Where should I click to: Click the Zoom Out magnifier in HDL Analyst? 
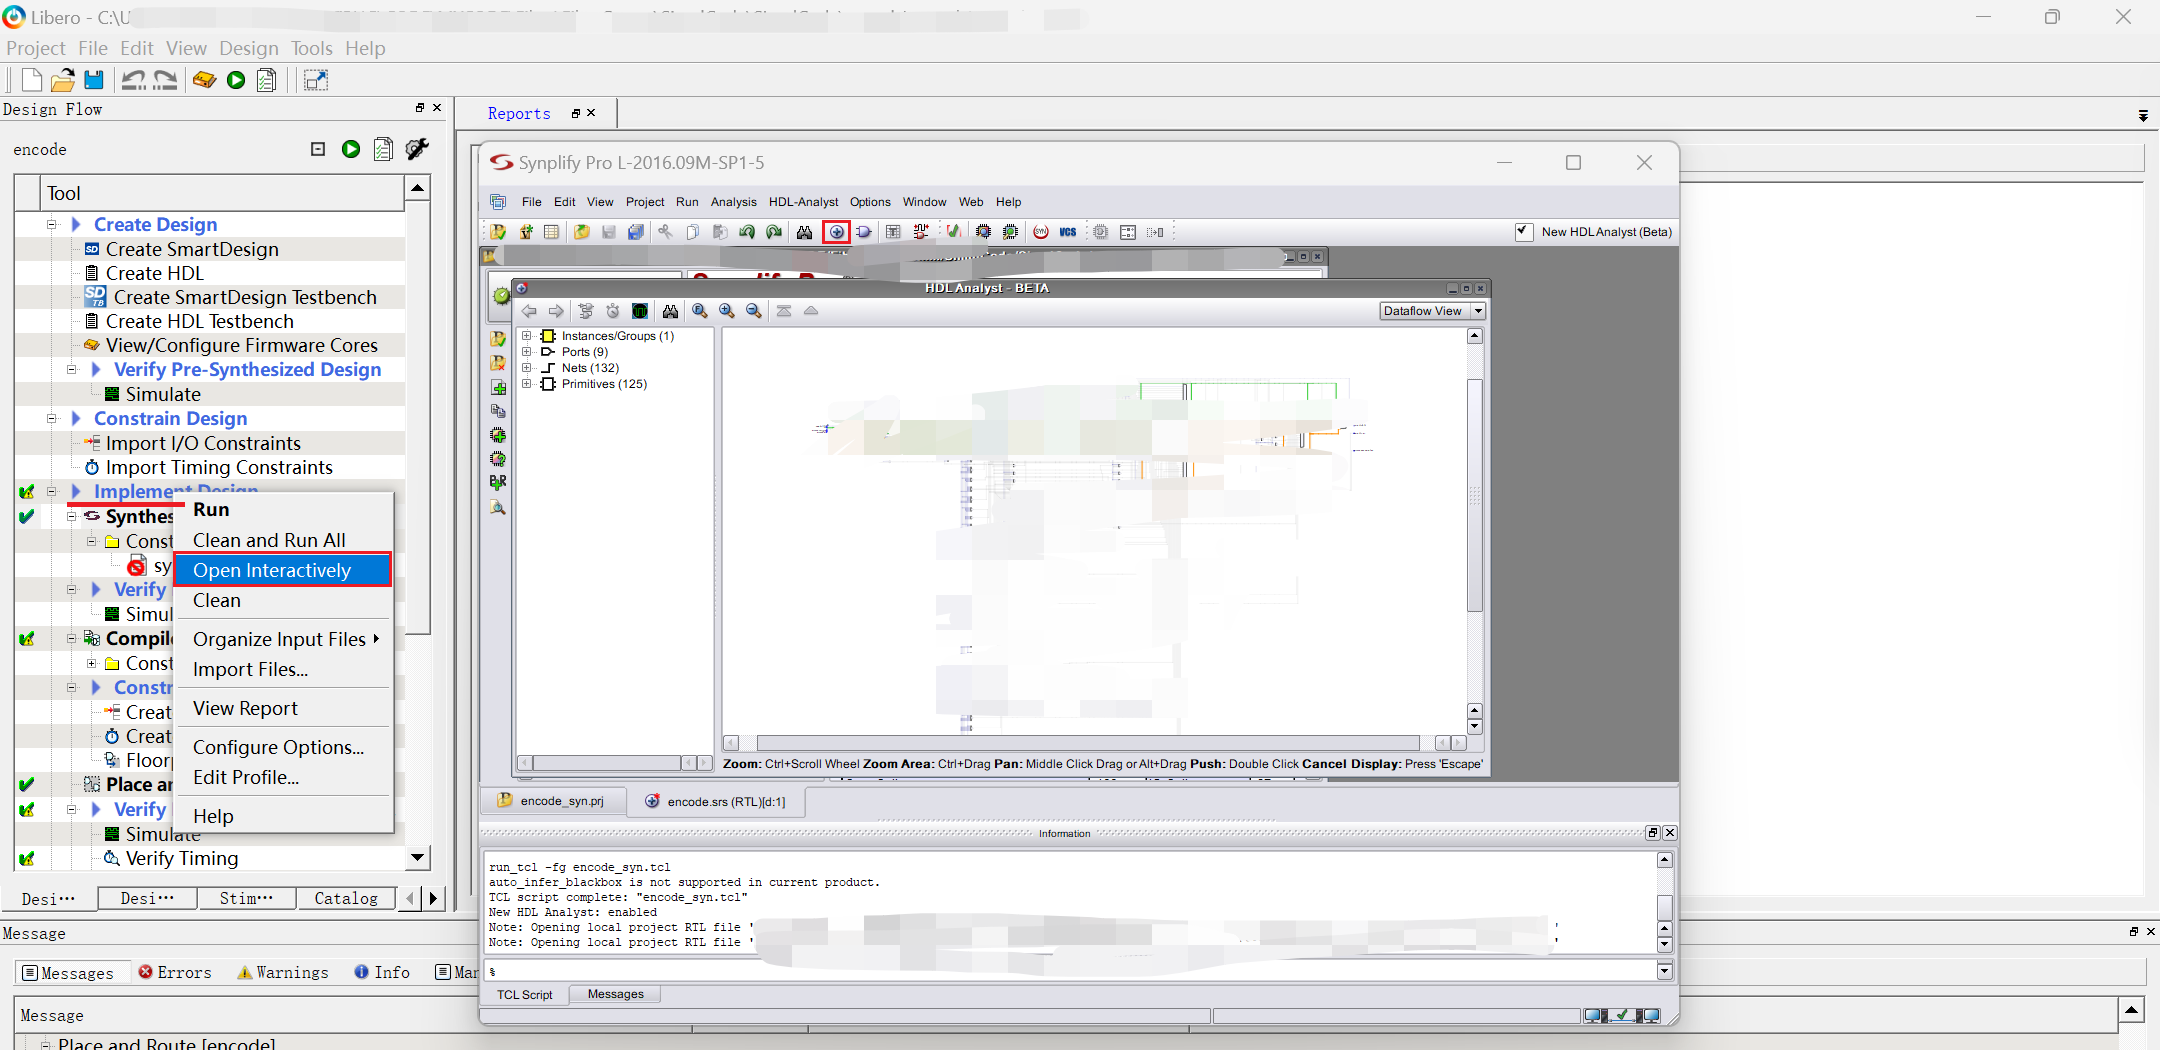click(x=754, y=311)
